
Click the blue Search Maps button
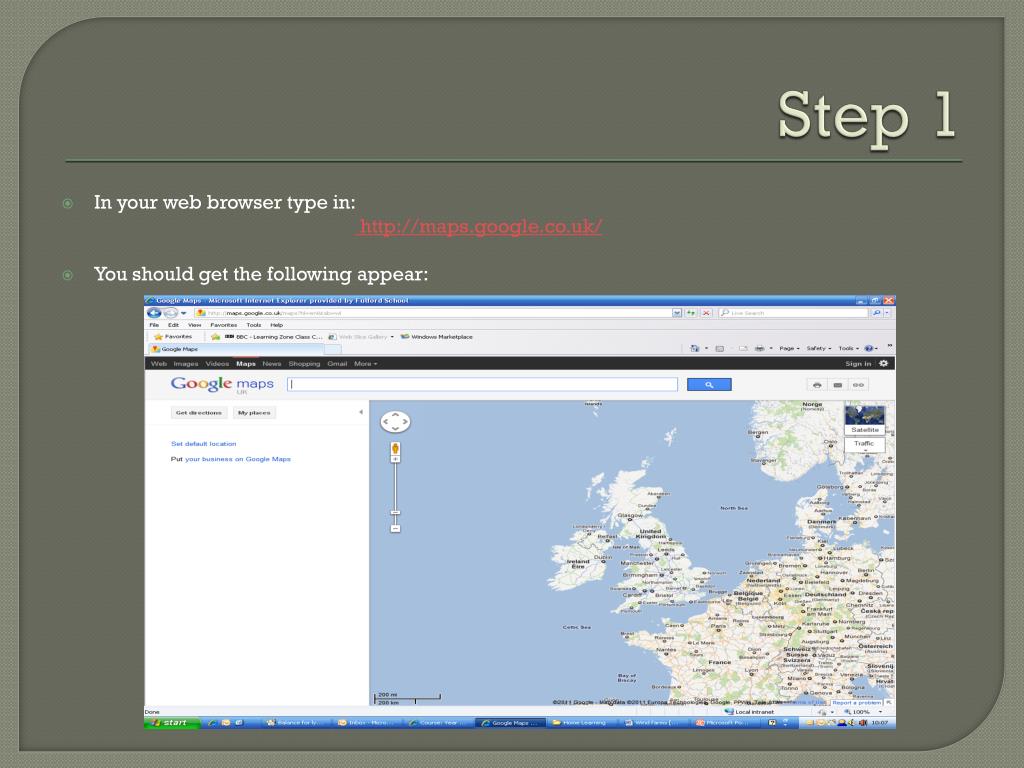[709, 385]
